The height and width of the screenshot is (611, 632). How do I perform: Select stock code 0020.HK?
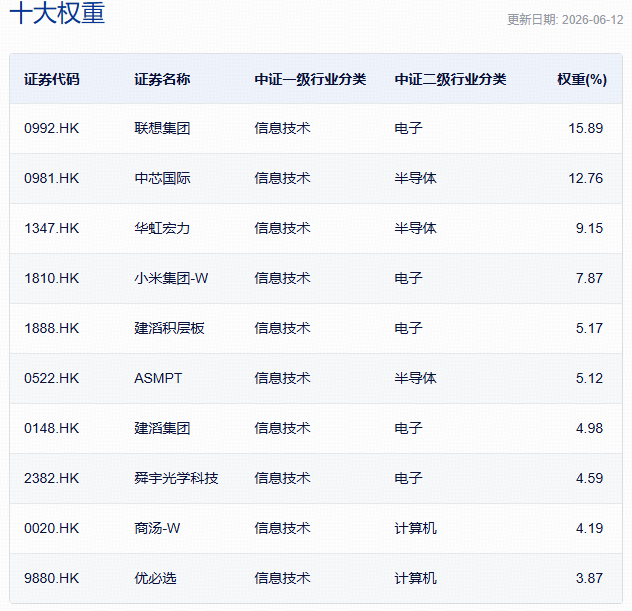pos(52,528)
